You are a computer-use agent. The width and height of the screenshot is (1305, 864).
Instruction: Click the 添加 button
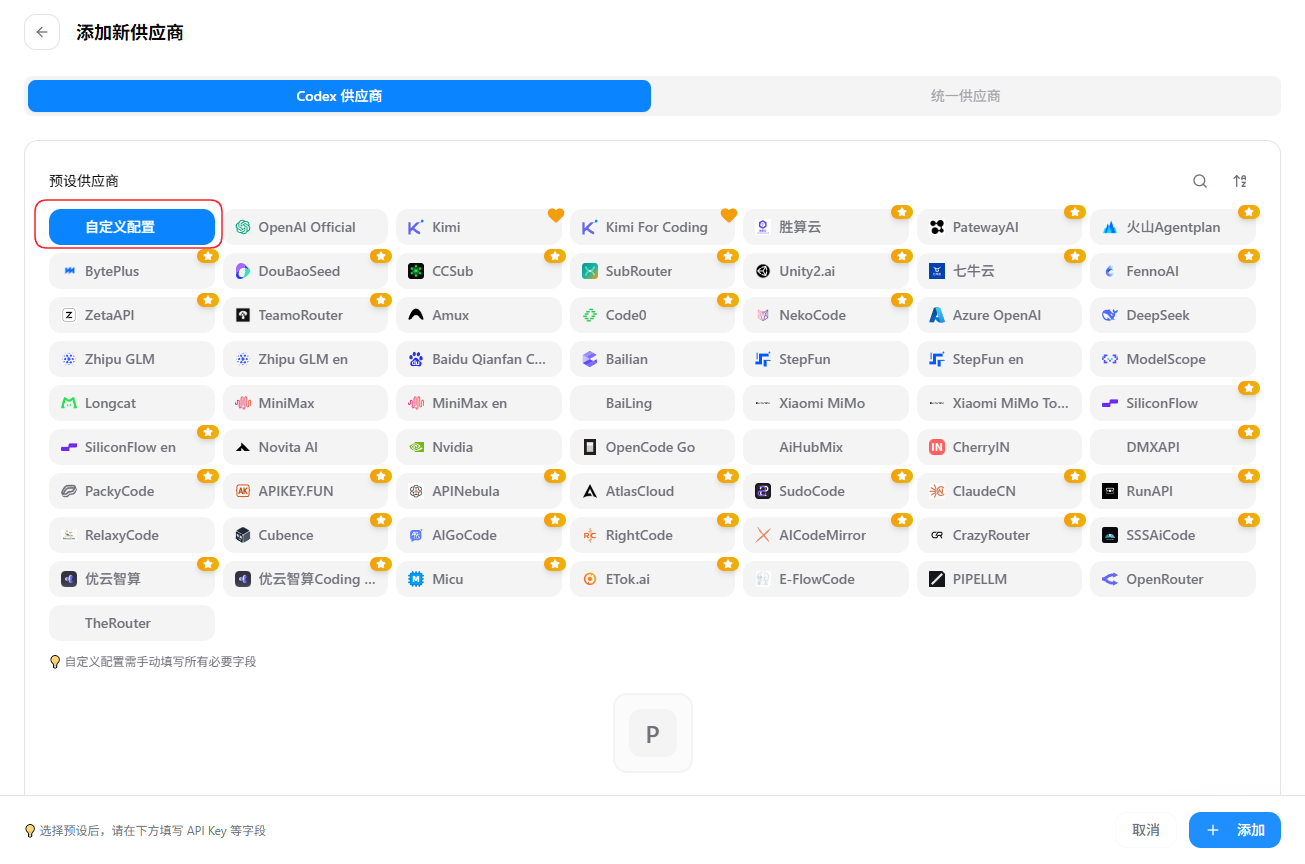pyautogui.click(x=1235, y=830)
